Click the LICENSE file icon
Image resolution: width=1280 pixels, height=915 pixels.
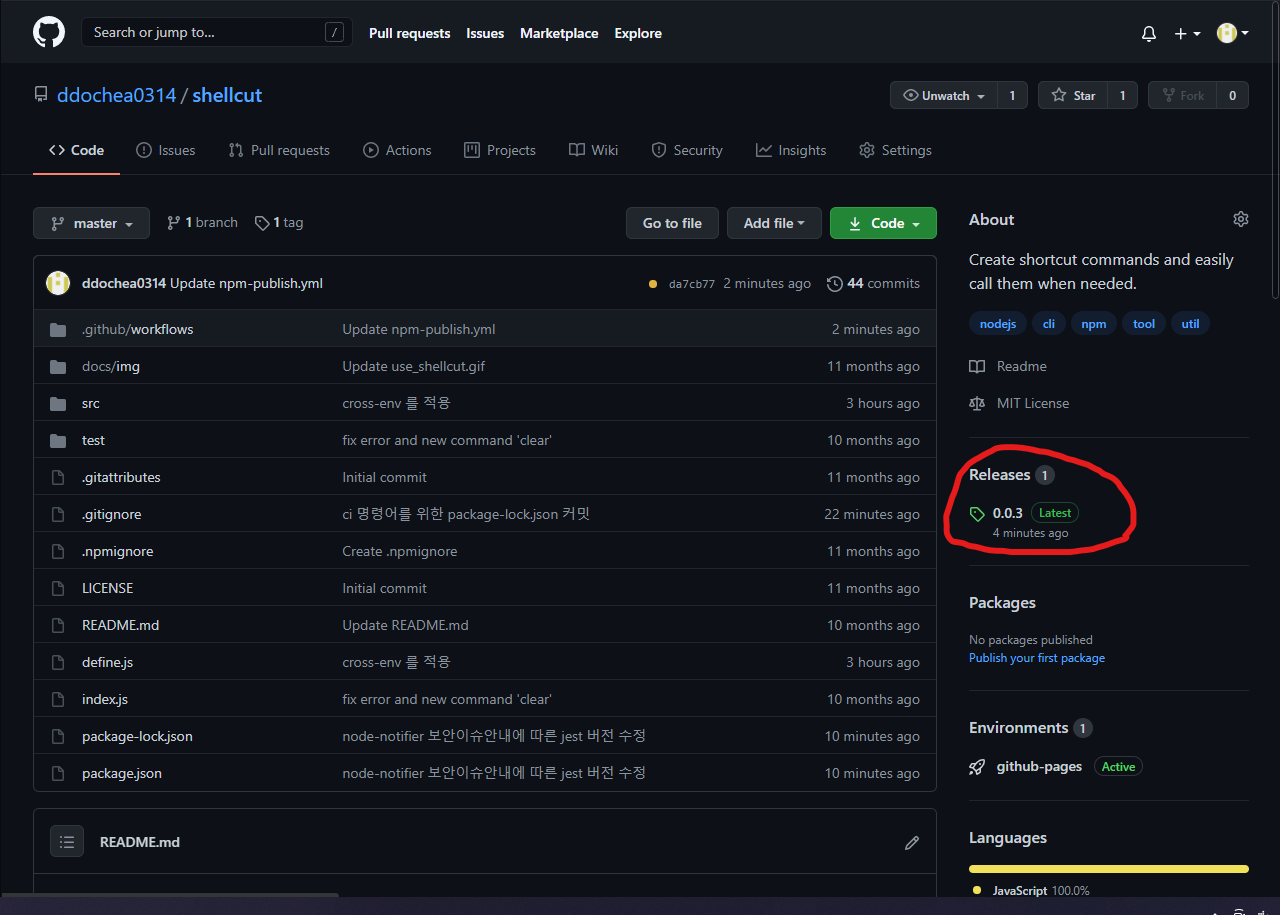(58, 588)
